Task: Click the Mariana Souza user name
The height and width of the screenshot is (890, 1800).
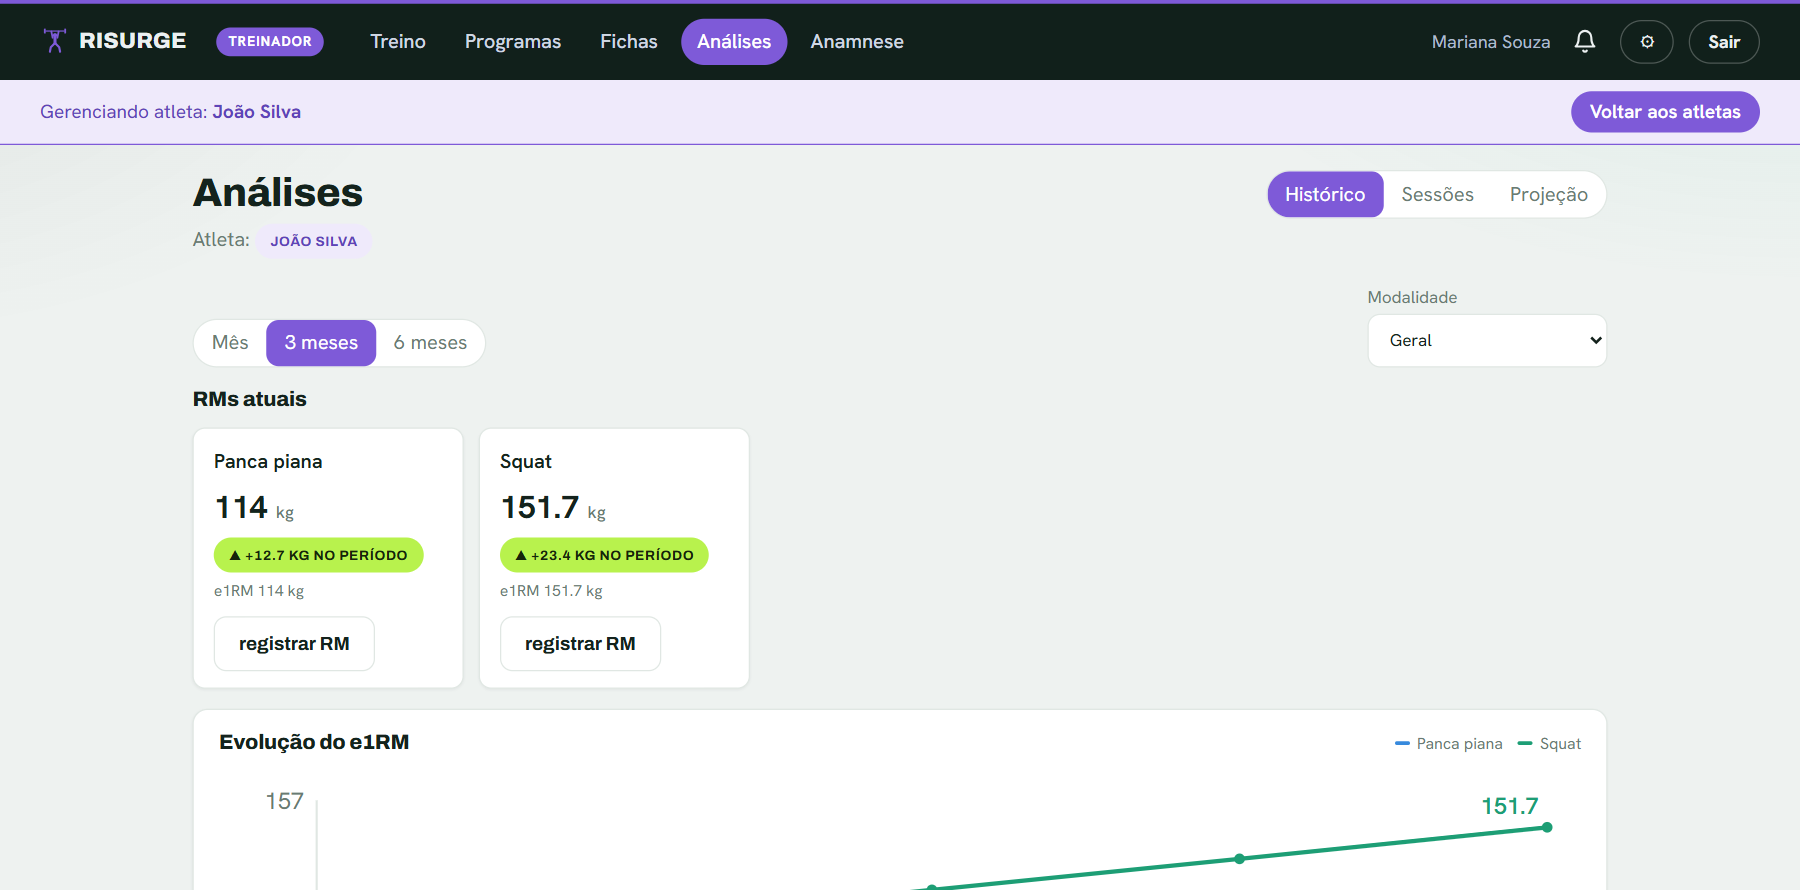Action: 1491,42
